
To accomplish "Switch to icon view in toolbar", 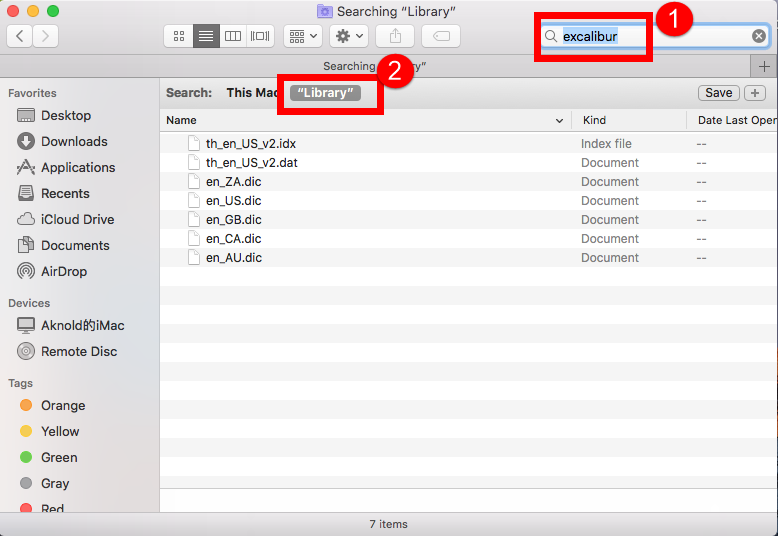I will 179,36.
